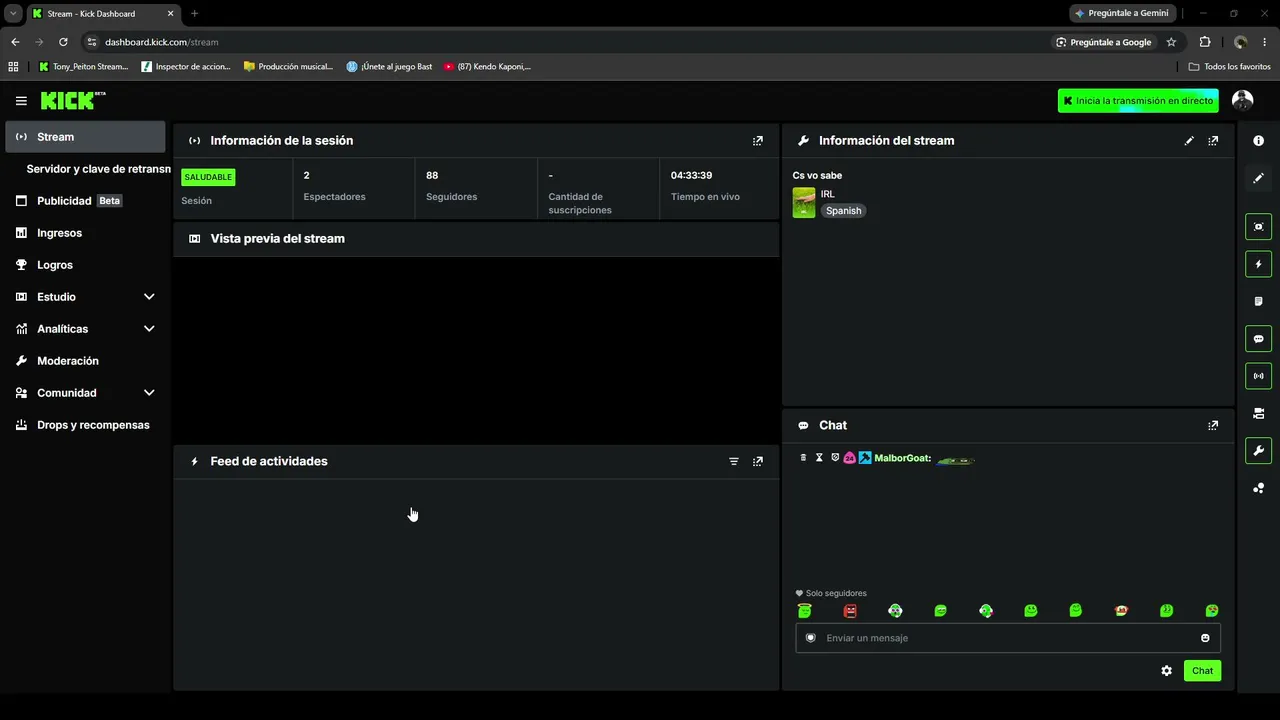Open the Chrome apps grid
The width and height of the screenshot is (1280, 720).
[13, 67]
